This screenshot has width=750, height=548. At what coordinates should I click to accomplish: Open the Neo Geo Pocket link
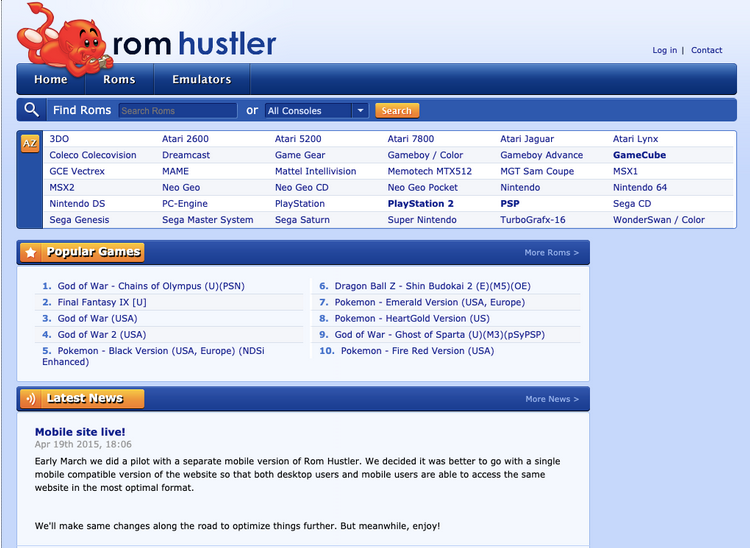click(x=422, y=187)
